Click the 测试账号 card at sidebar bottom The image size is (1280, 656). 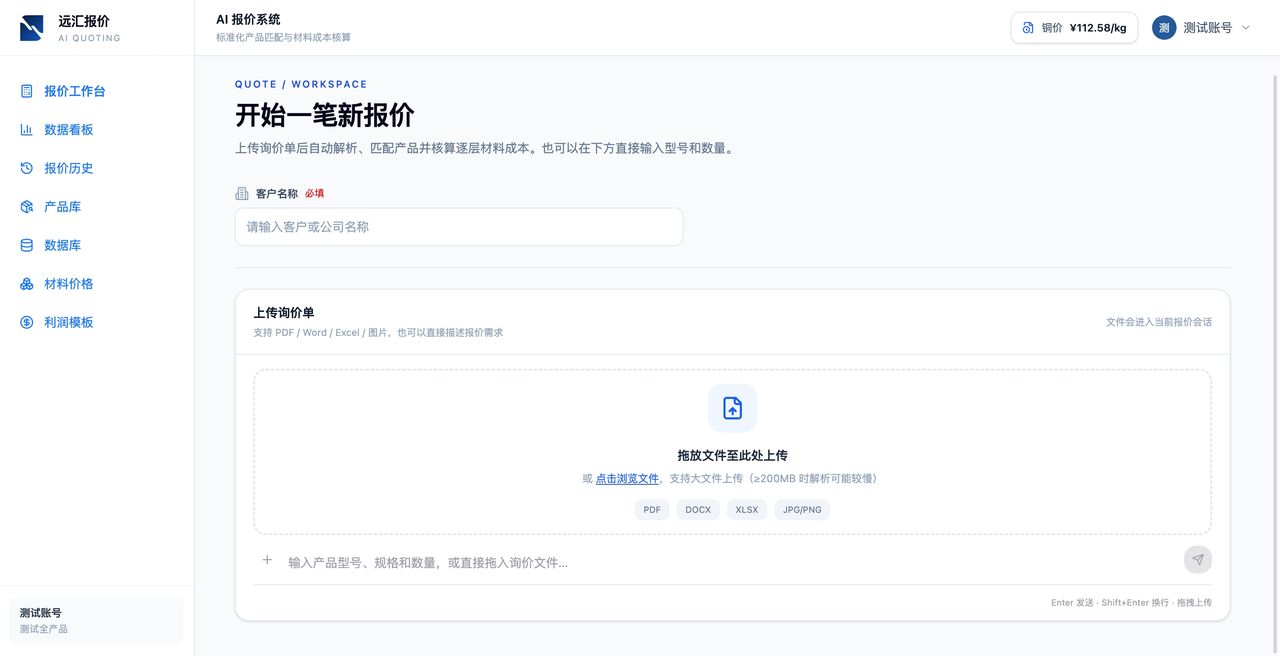coord(96,621)
